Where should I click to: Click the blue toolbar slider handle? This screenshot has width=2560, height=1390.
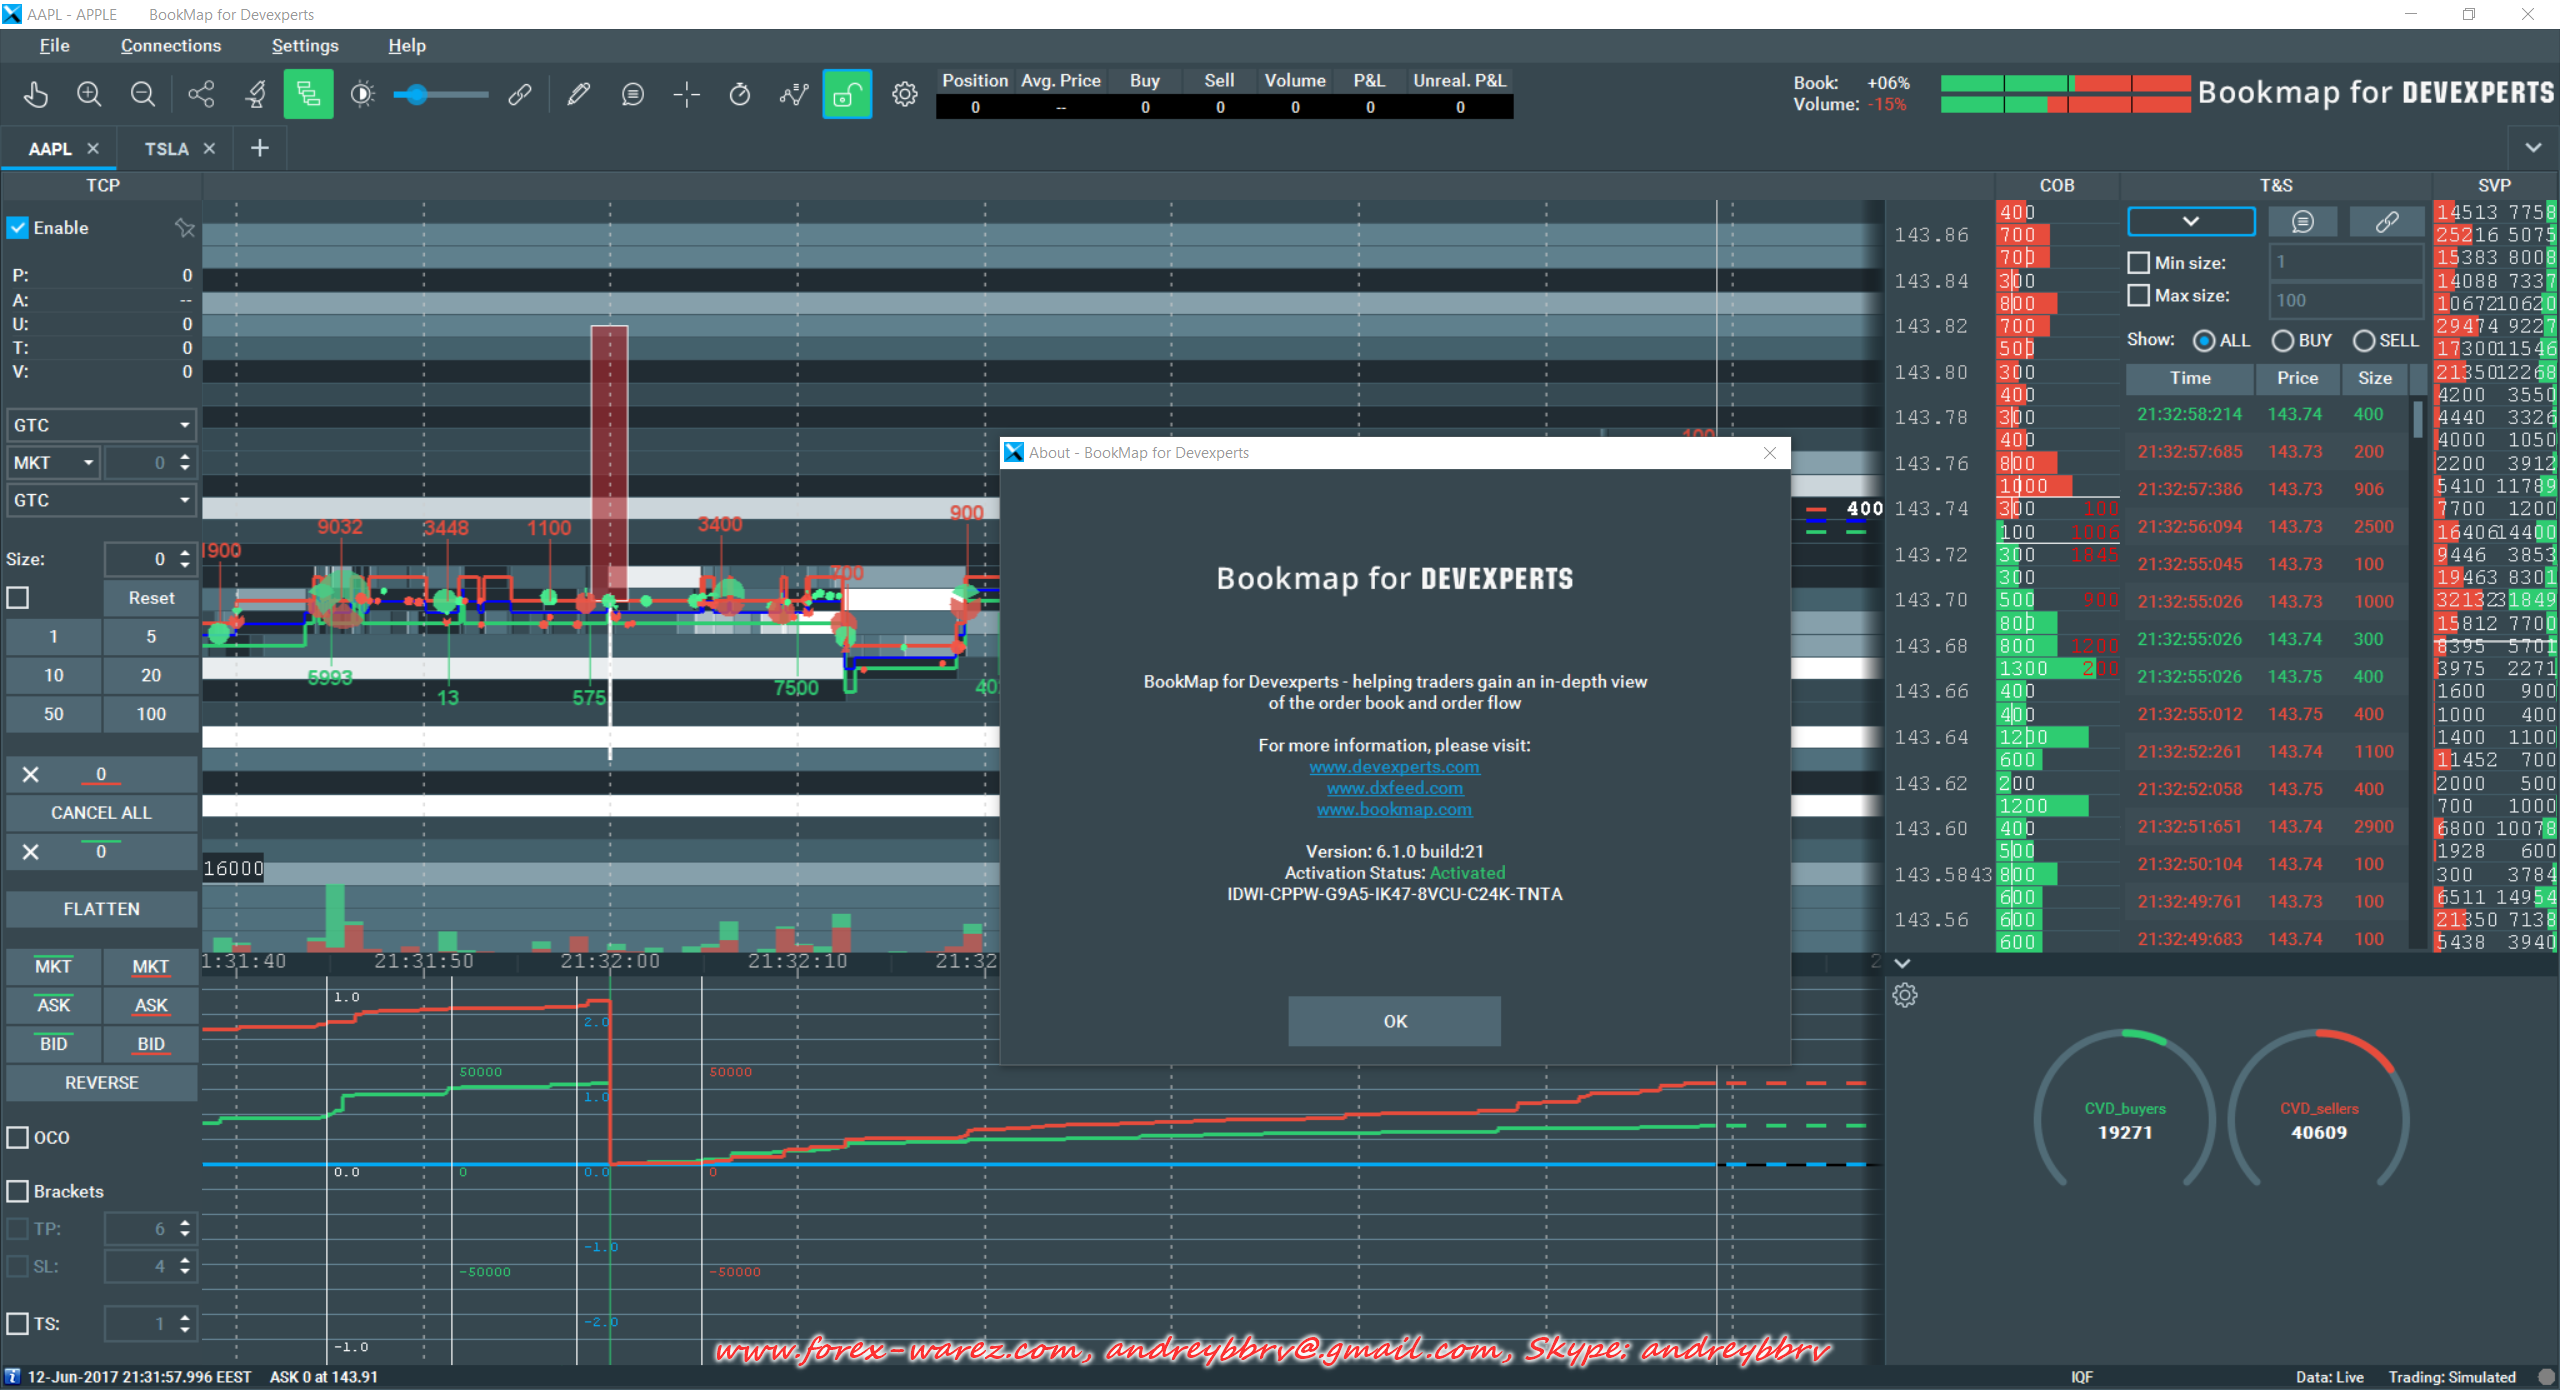pos(416,95)
